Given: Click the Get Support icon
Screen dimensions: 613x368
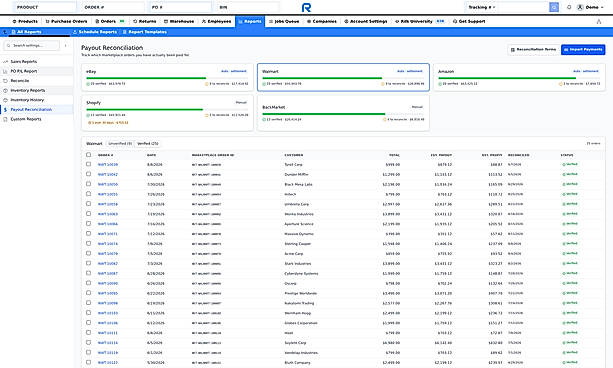Looking at the screenshot, I should point(455,22).
